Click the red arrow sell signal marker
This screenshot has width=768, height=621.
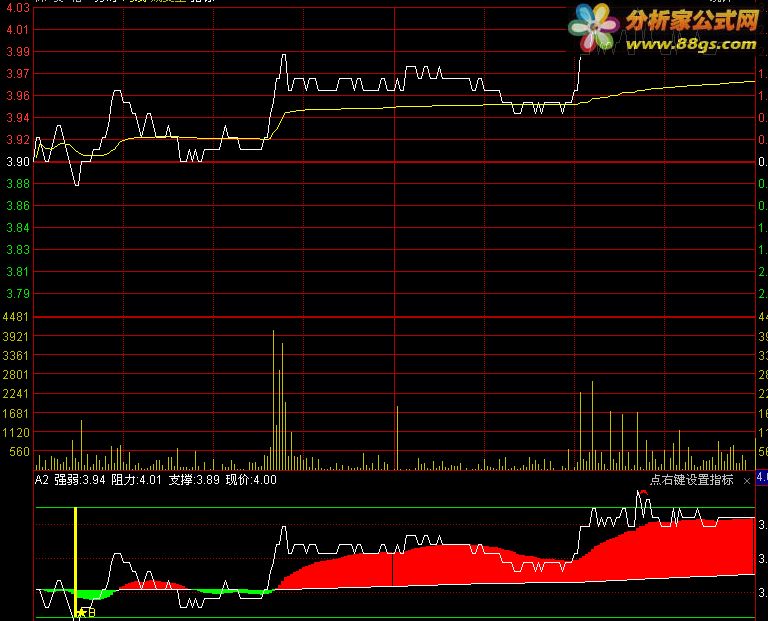coord(644,492)
